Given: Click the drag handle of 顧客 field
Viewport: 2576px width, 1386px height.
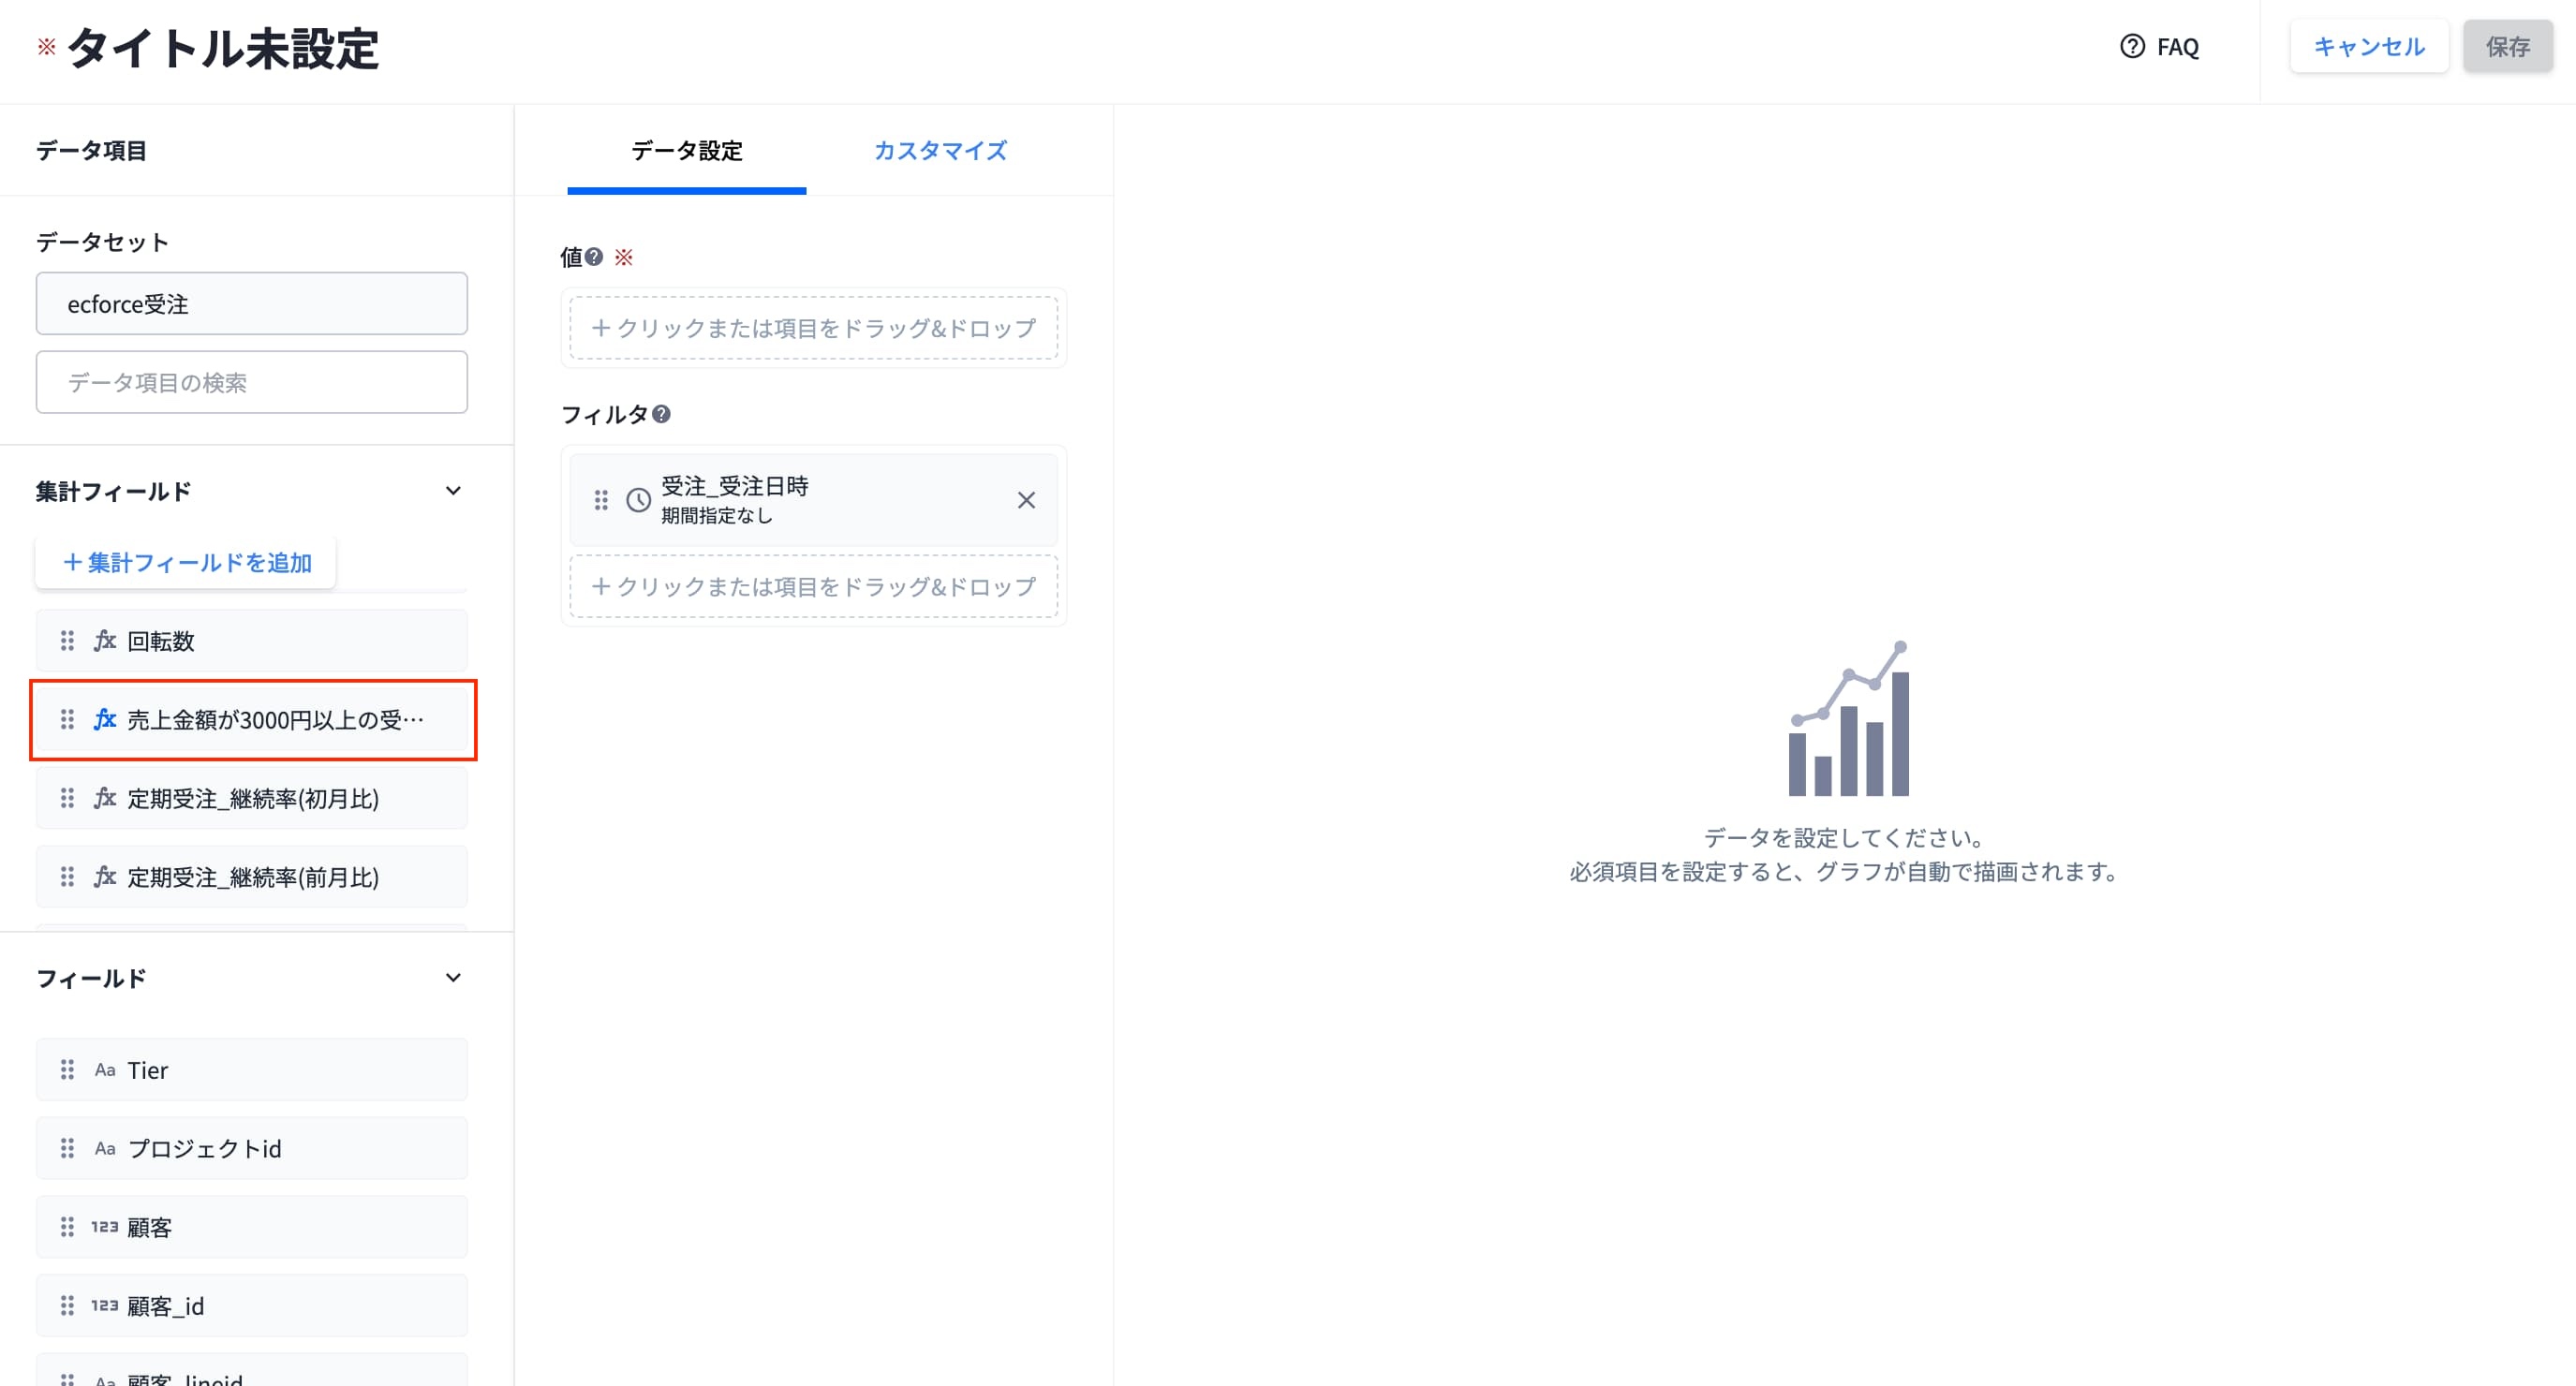Looking at the screenshot, I should (x=67, y=1227).
